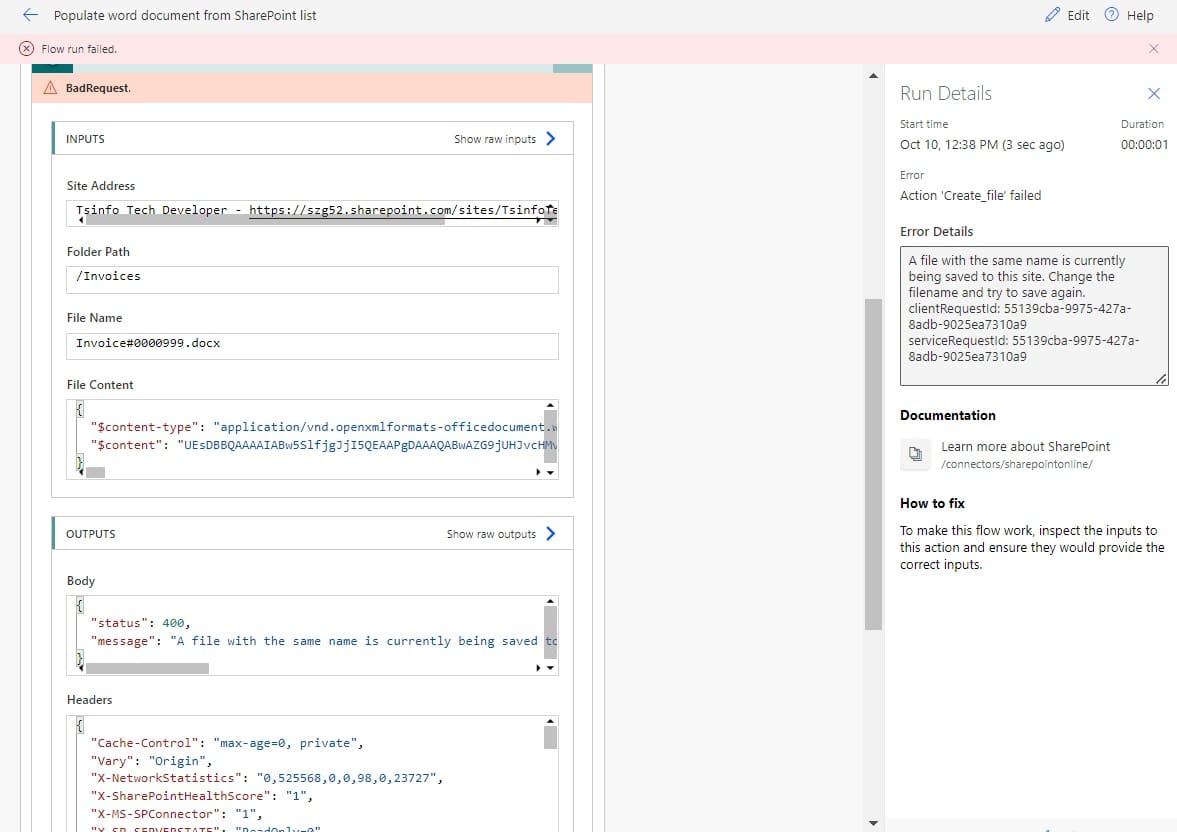Click the Edit button label
Viewport: 1177px width, 832px height.
point(1078,15)
